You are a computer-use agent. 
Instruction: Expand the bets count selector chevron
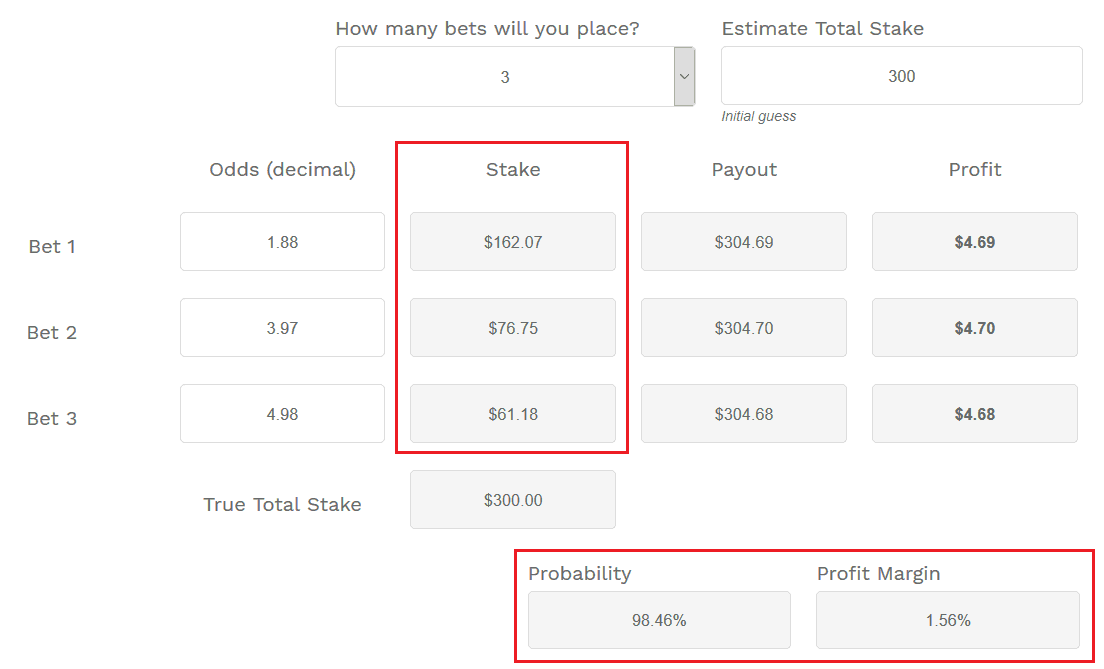tap(684, 76)
